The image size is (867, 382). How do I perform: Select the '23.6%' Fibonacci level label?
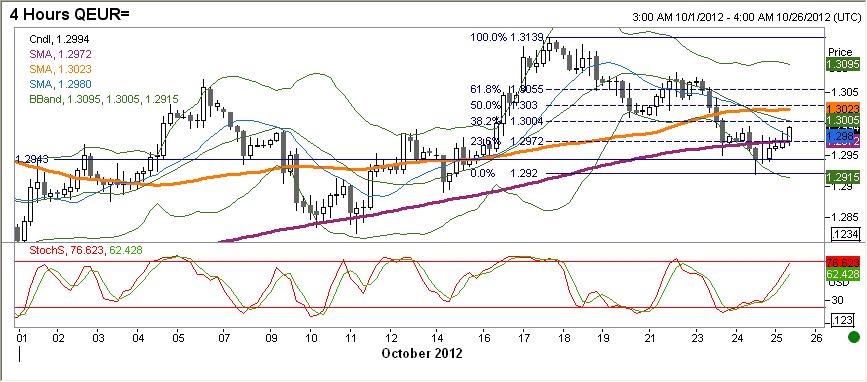click(x=485, y=142)
